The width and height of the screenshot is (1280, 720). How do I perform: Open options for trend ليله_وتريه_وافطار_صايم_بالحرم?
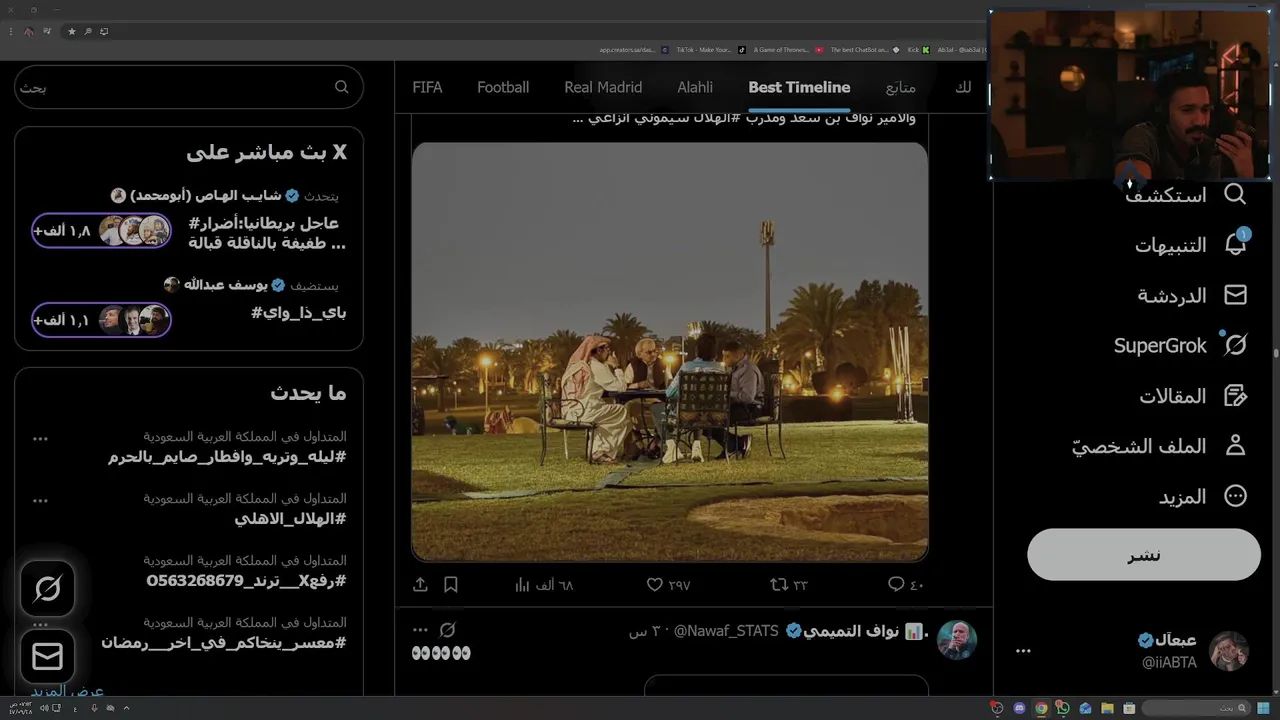40,438
